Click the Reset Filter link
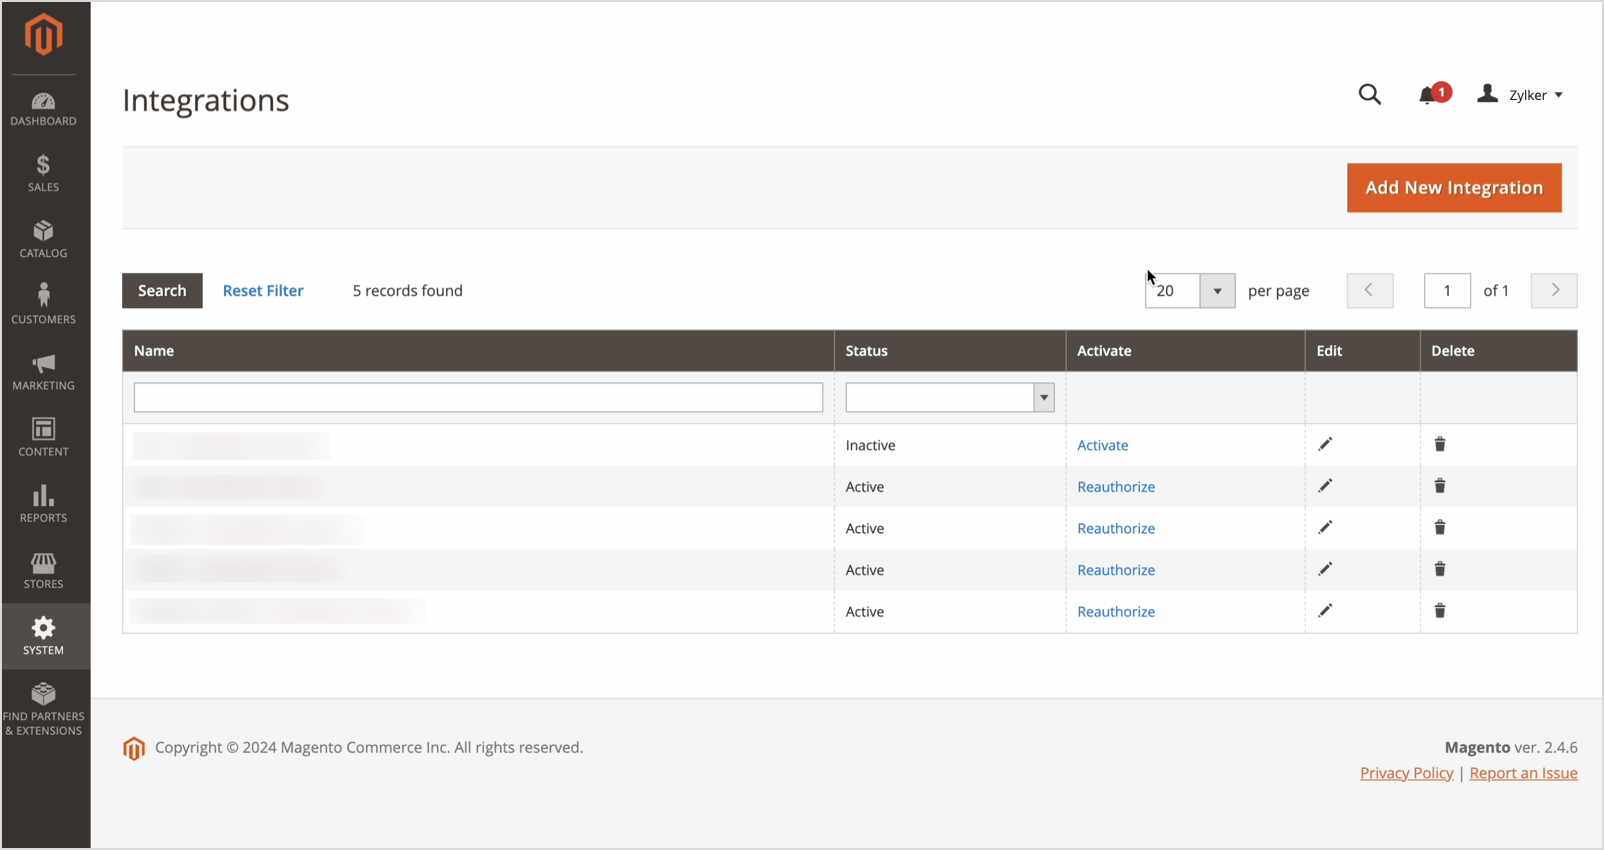The width and height of the screenshot is (1604, 850). [263, 291]
